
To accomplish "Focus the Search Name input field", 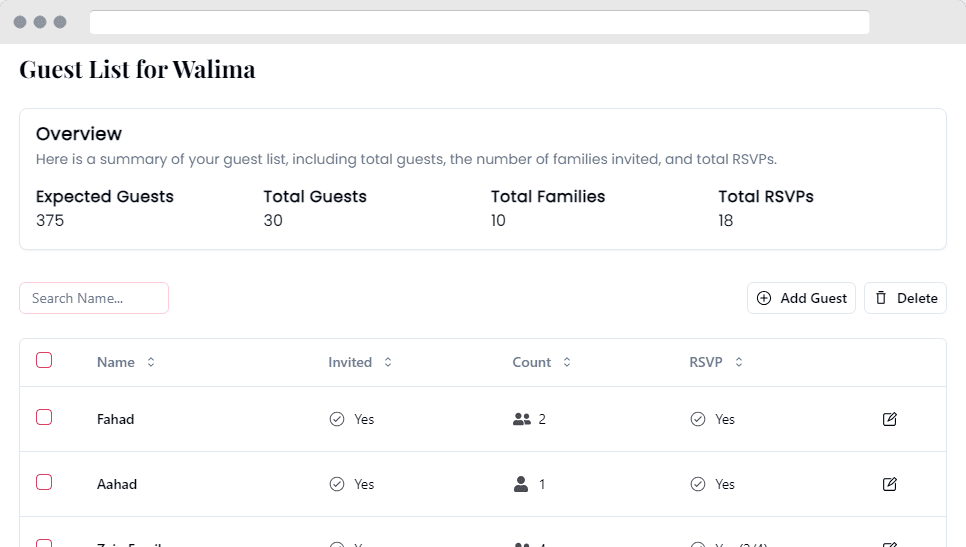I will click(94, 298).
